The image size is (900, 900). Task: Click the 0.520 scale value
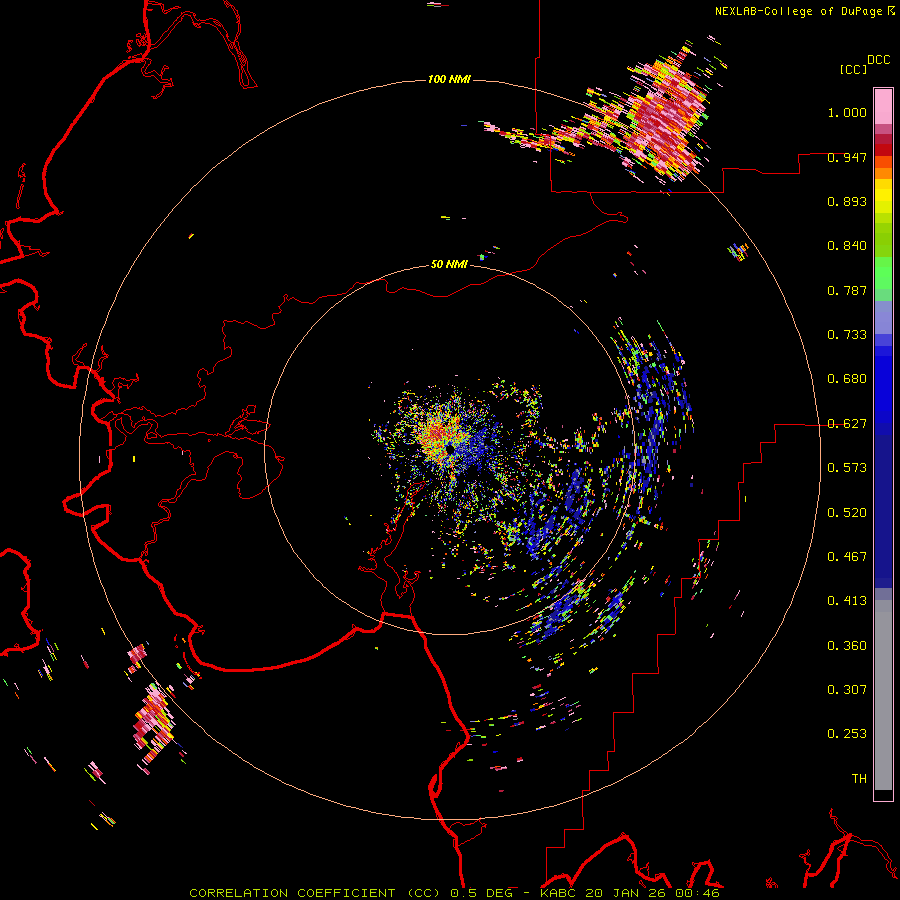point(847,513)
